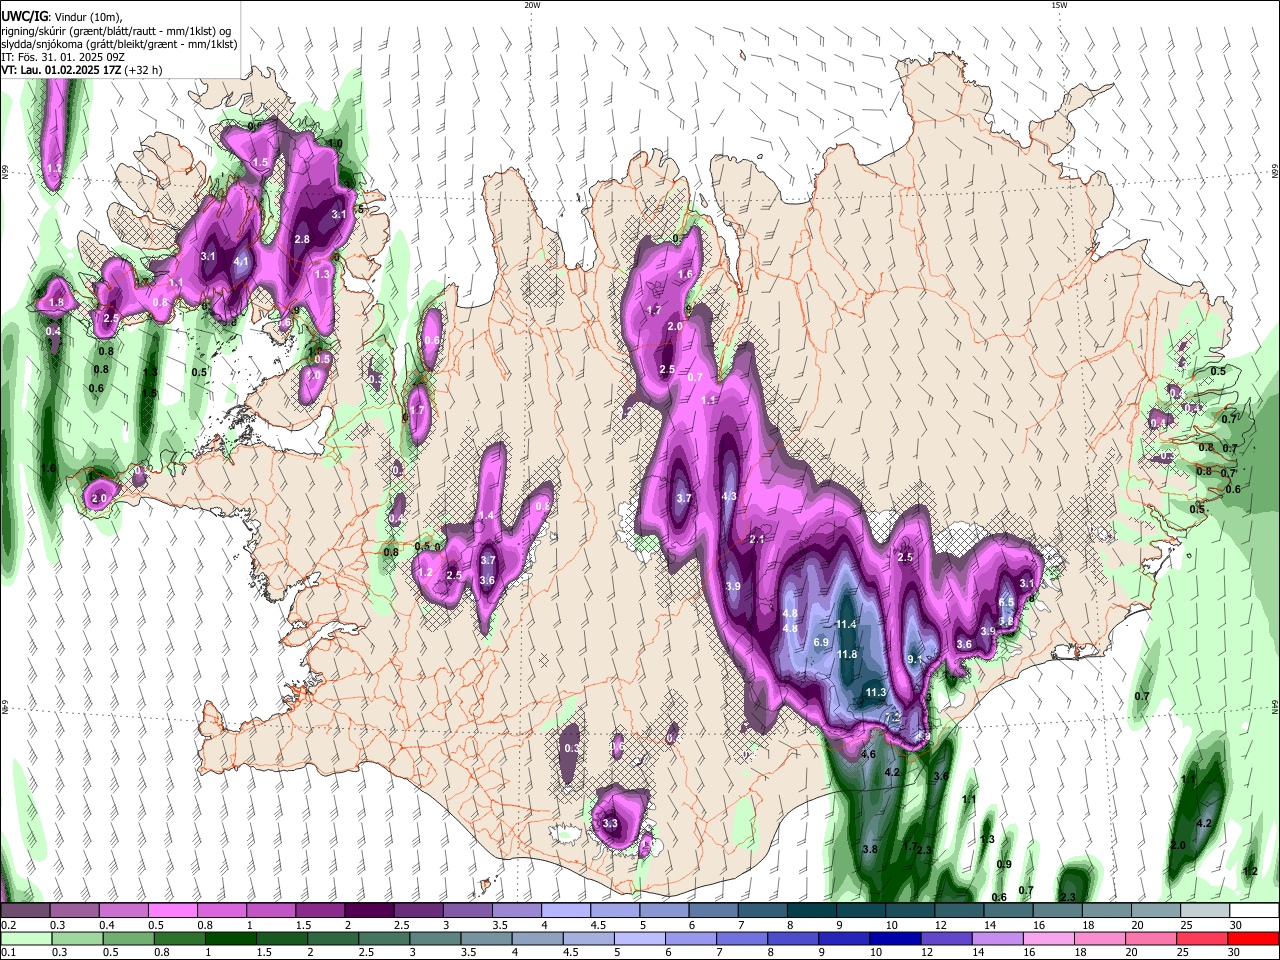Click the 4.6 rain value

tap(868, 755)
